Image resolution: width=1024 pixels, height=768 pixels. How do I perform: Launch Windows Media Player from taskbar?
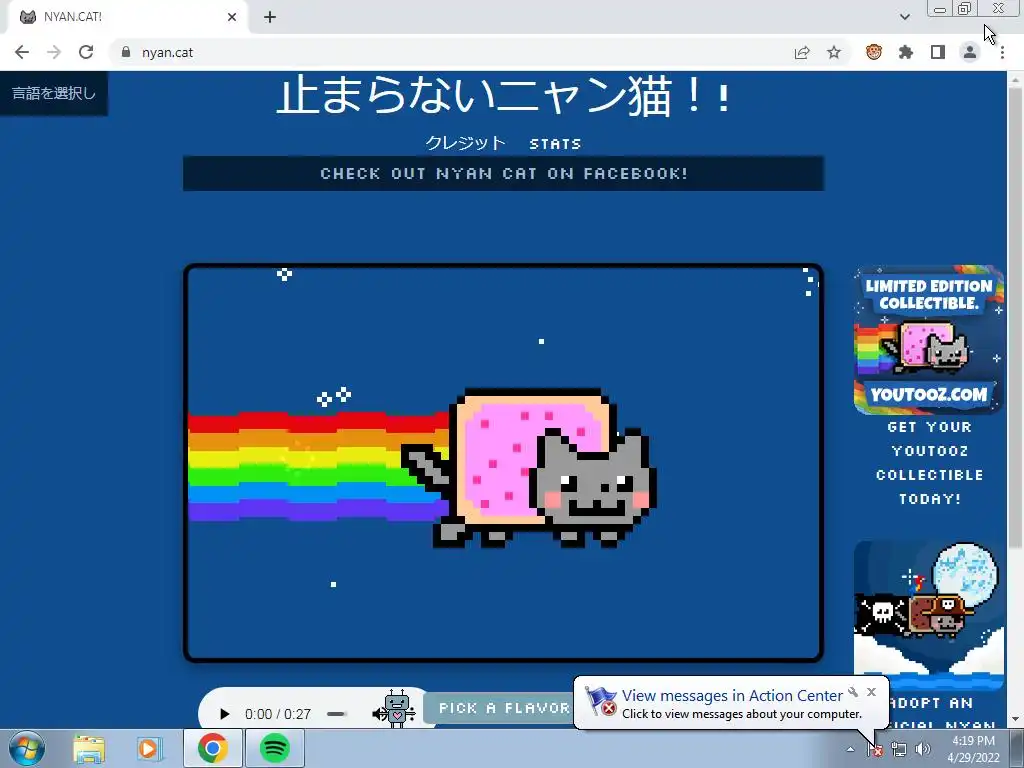(x=149, y=748)
